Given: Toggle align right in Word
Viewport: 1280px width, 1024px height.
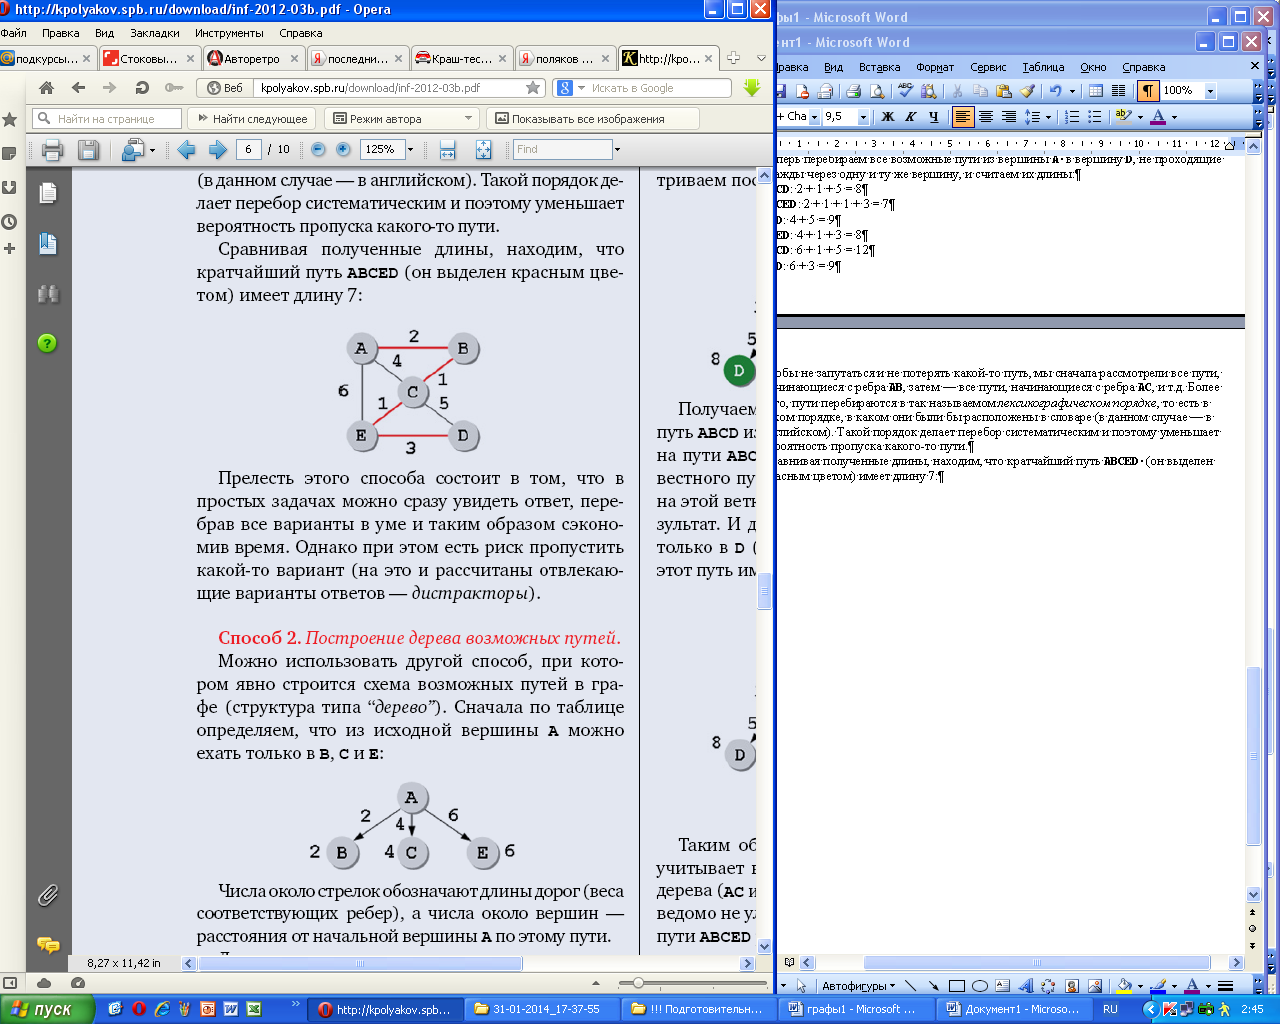Looking at the screenshot, I should click(x=1009, y=117).
